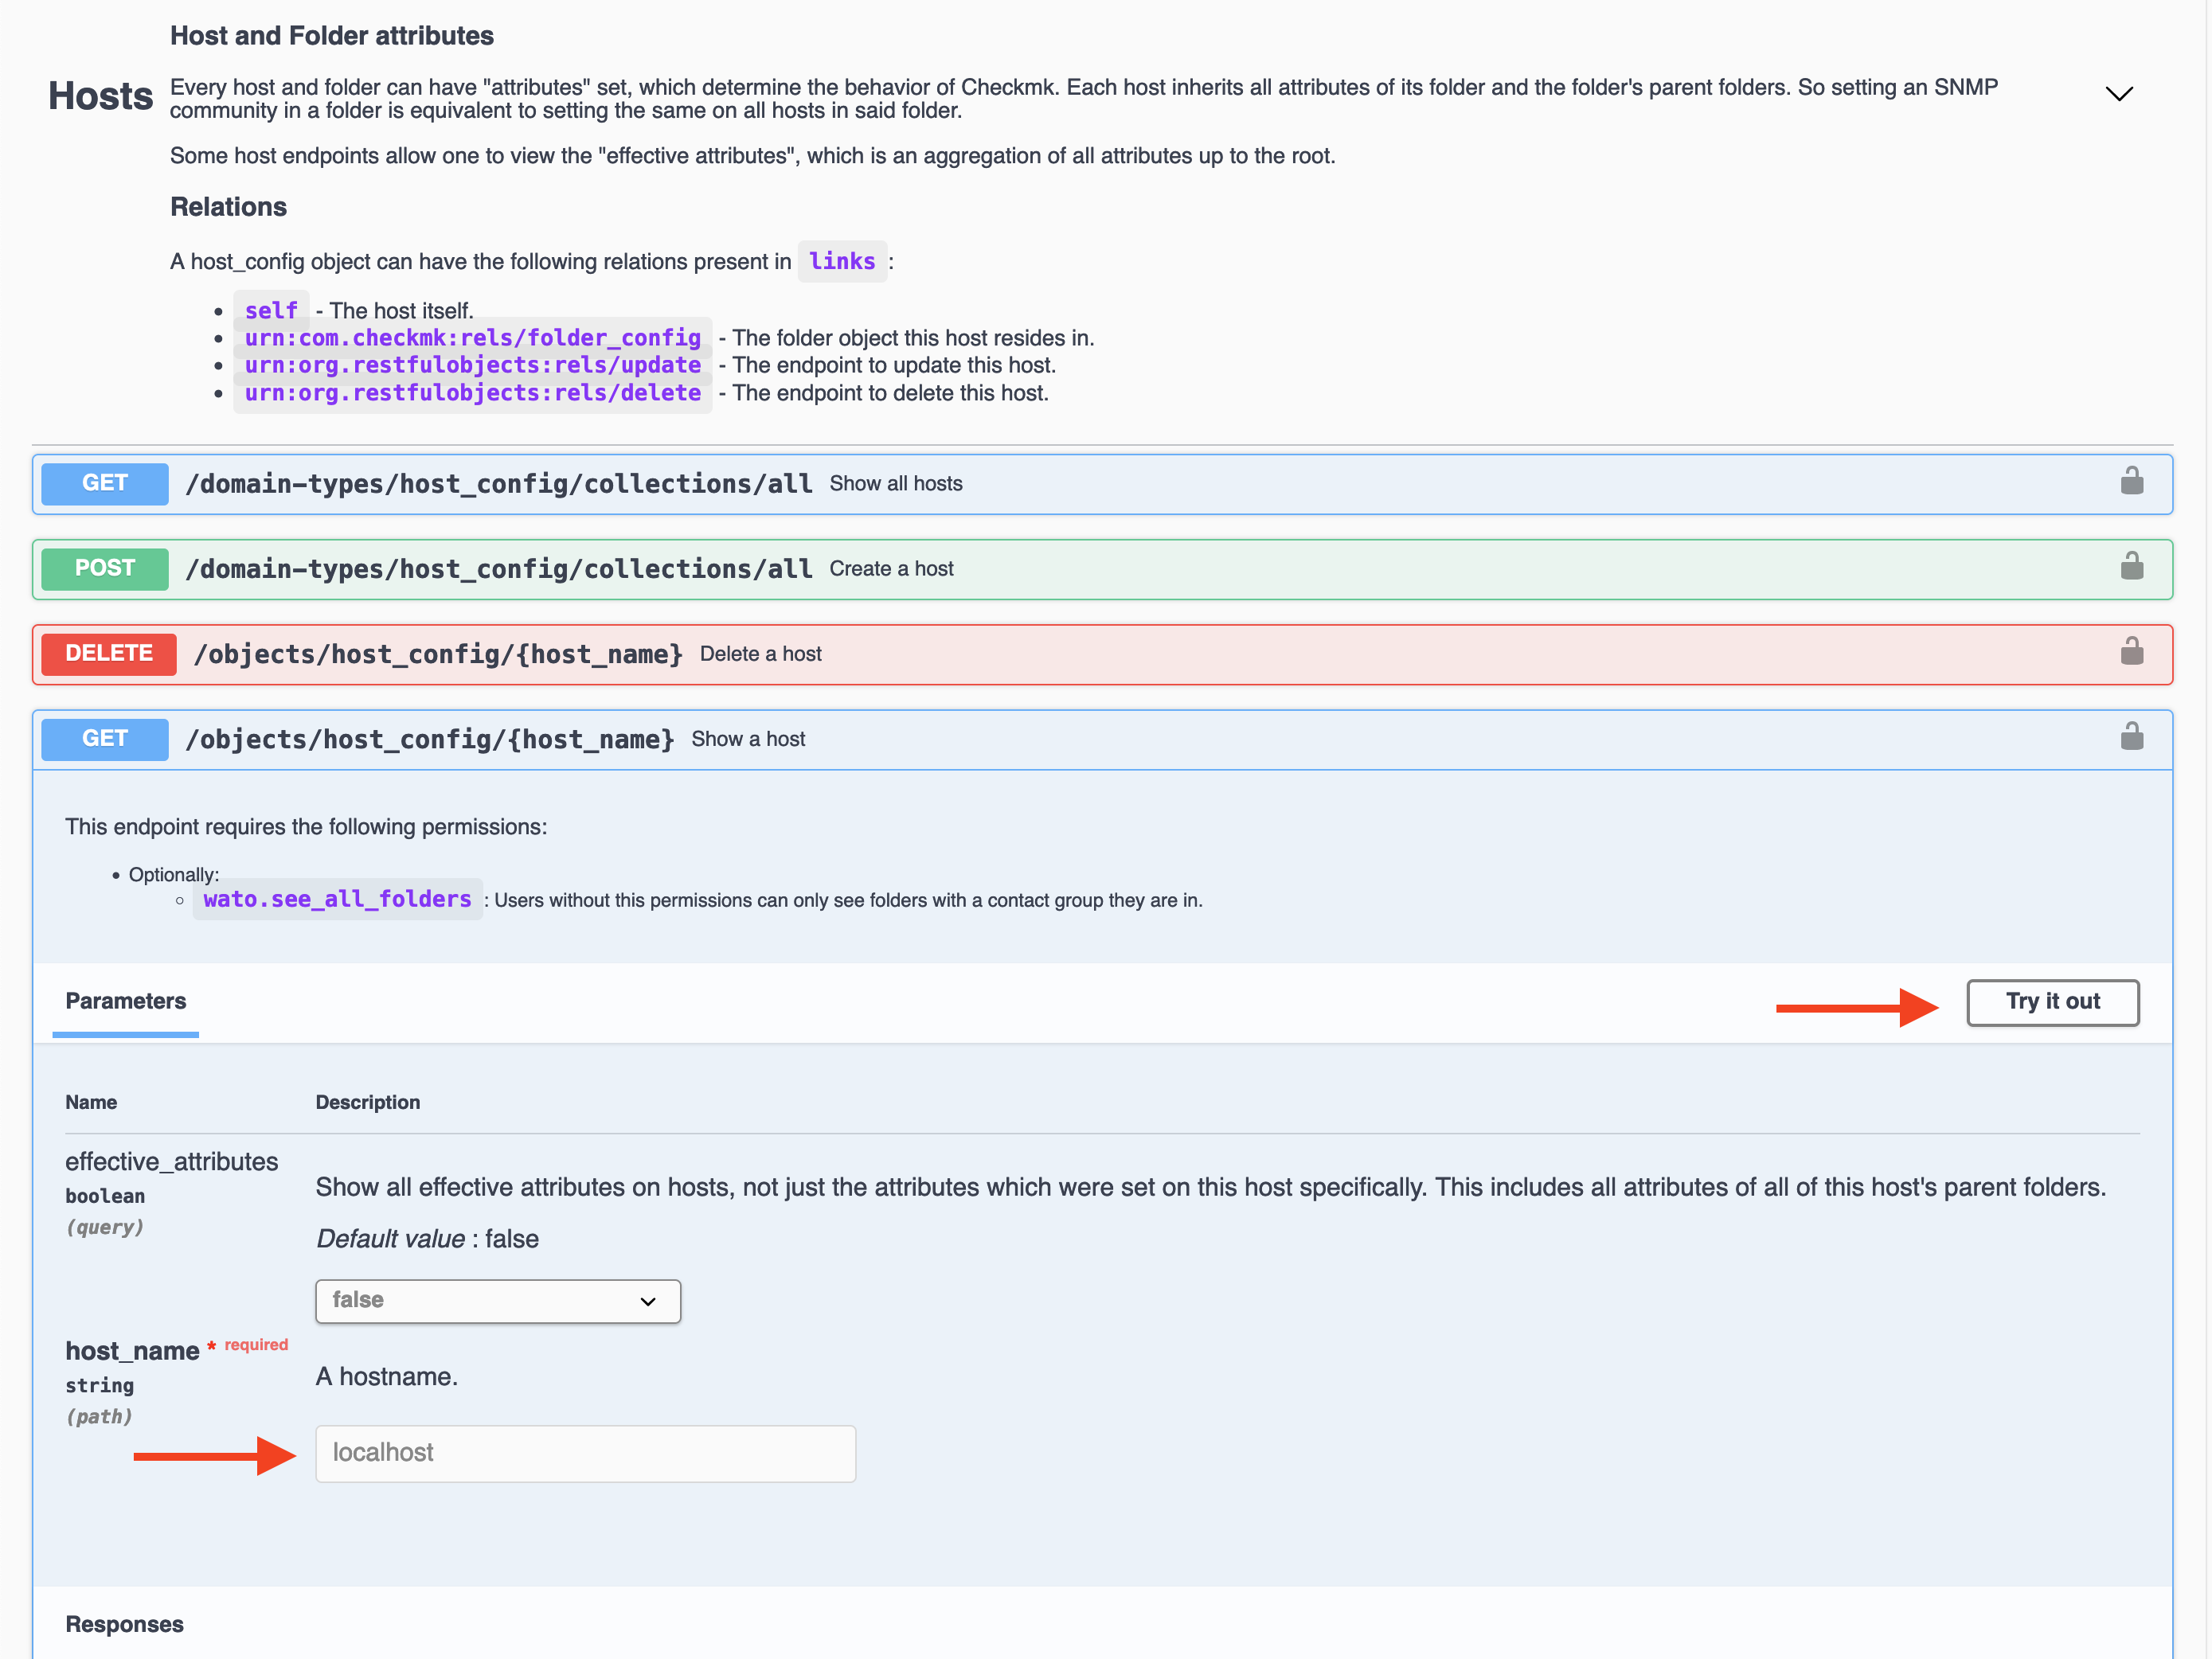Click lock icon on GET show all hosts
2212x1659 pixels.
point(2131,482)
